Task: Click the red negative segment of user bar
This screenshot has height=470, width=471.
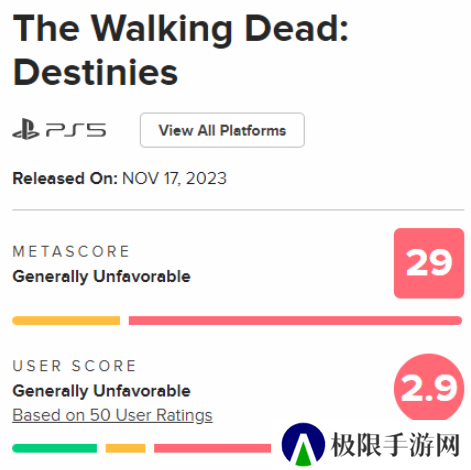Action: (212, 448)
